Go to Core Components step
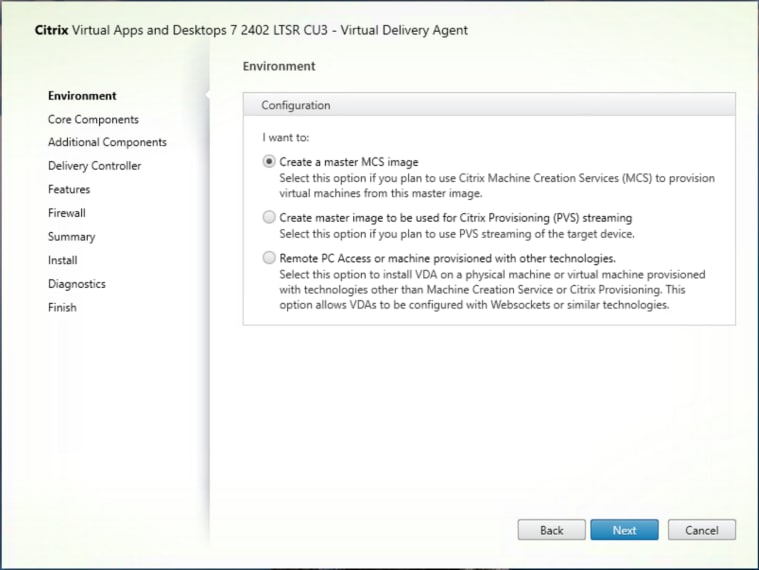Image resolution: width=759 pixels, height=570 pixels. coord(93,120)
